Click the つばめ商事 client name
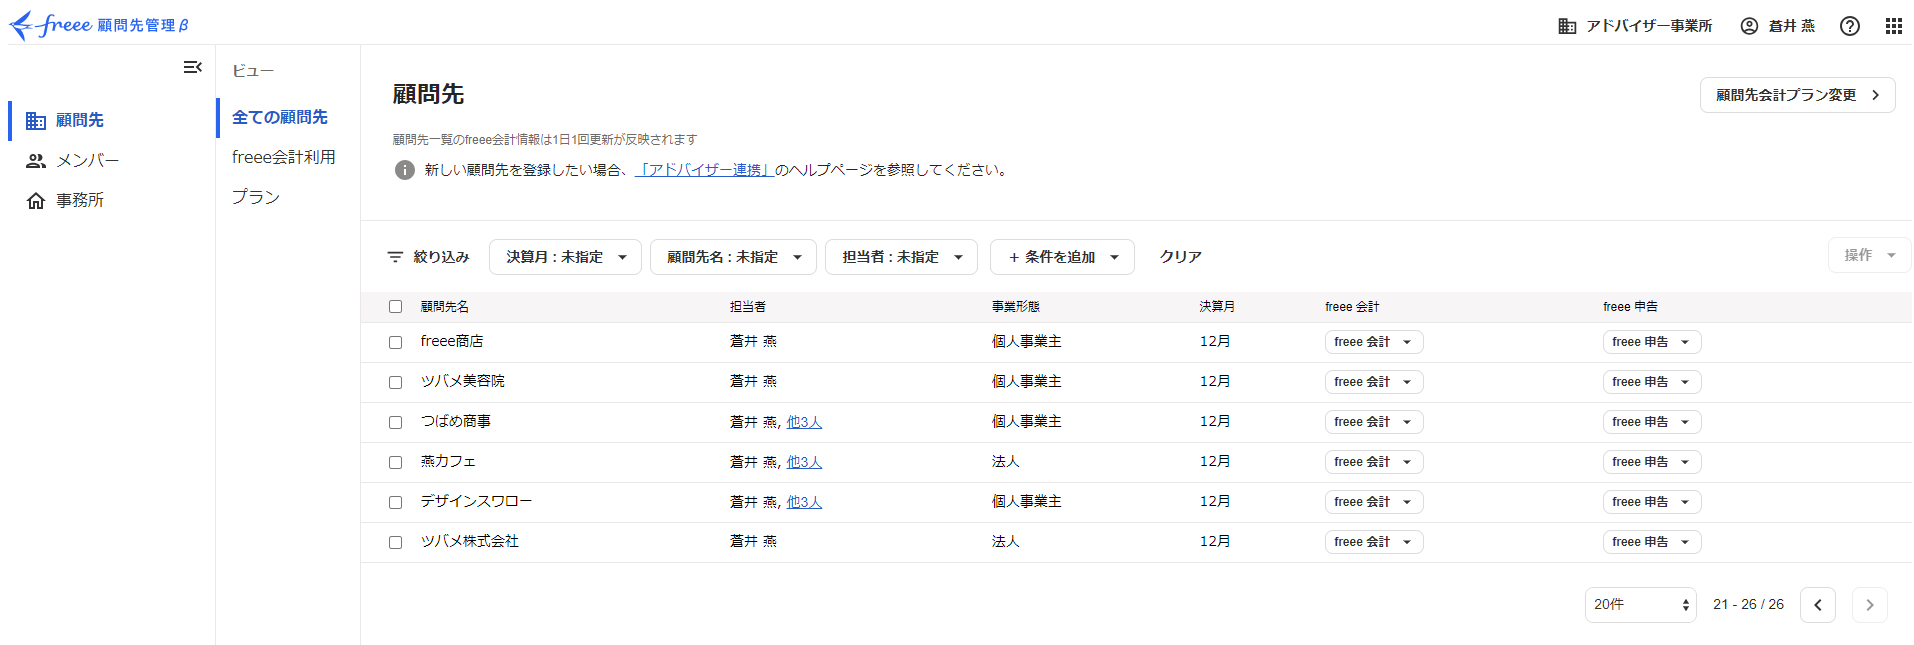This screenshot has width=1914, height=645. [x=456, y=422]
